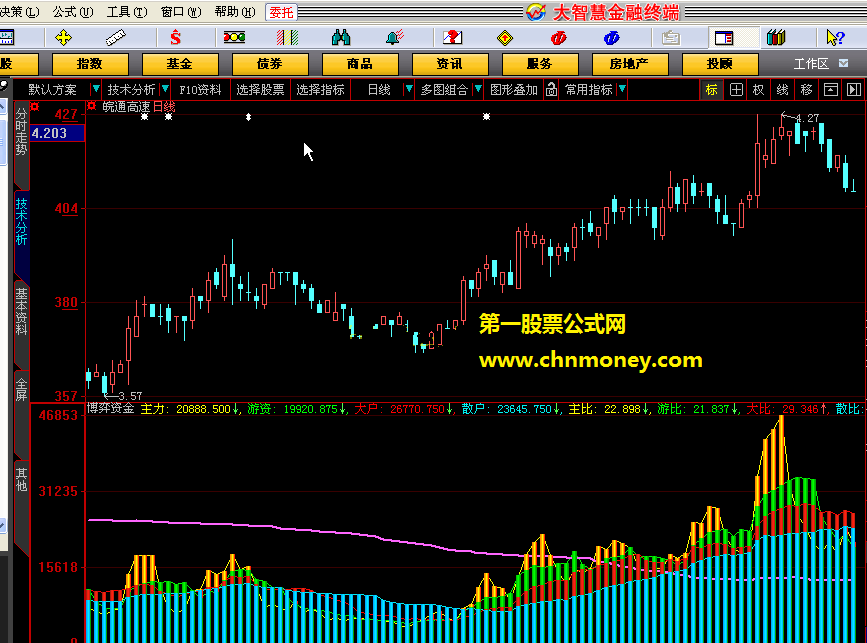
Task: Click the red-green striped bars icon
Action: (288, 38)
